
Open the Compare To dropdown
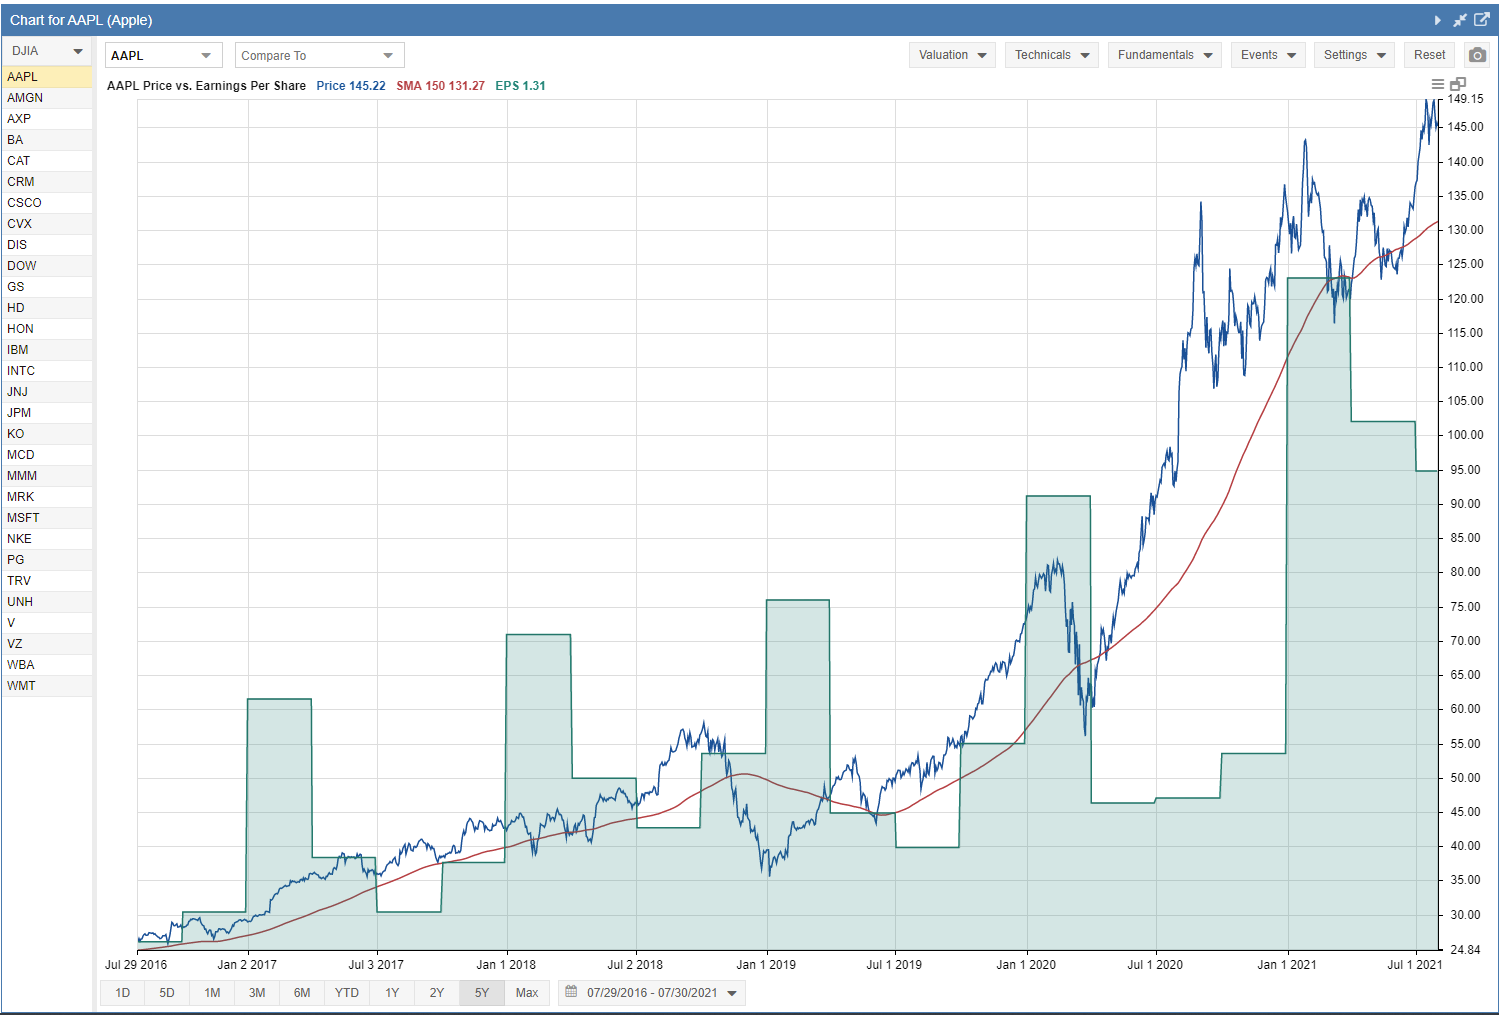[x=320, y=56]
